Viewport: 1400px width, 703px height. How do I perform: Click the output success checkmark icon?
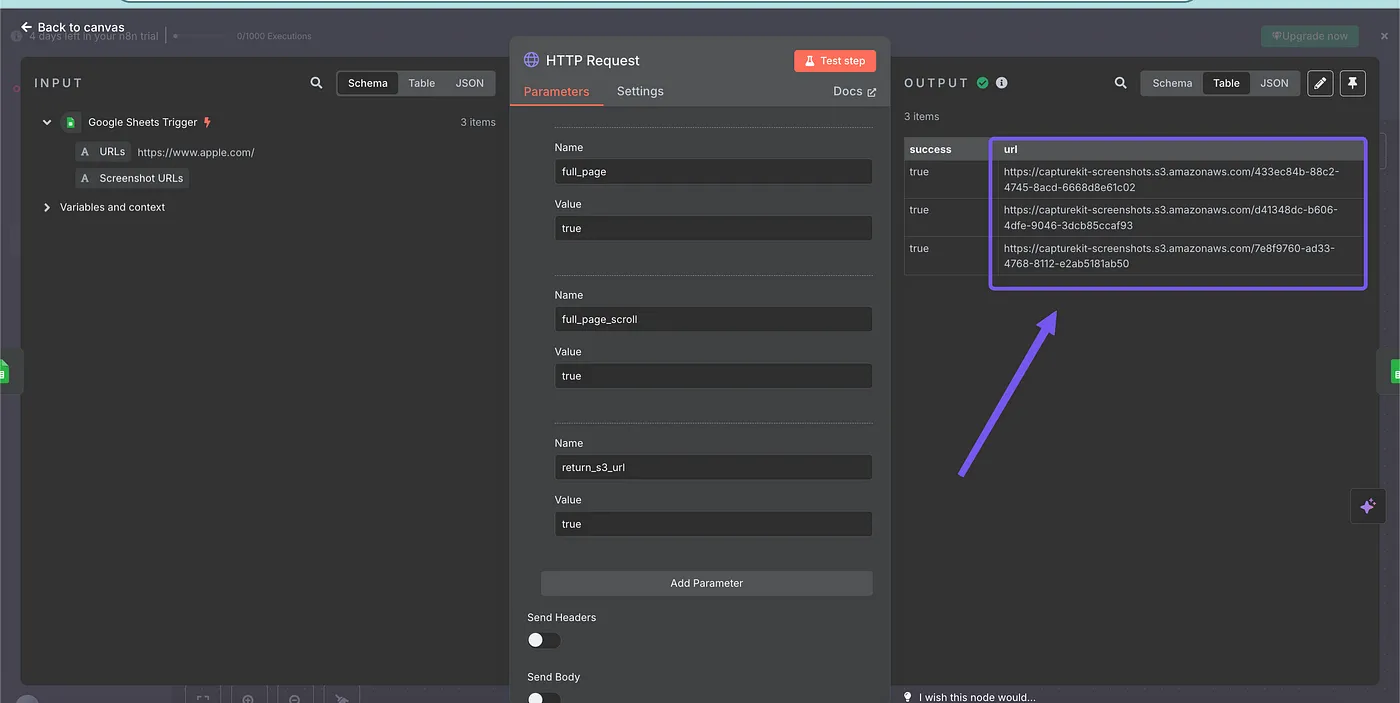coord(983,83)
